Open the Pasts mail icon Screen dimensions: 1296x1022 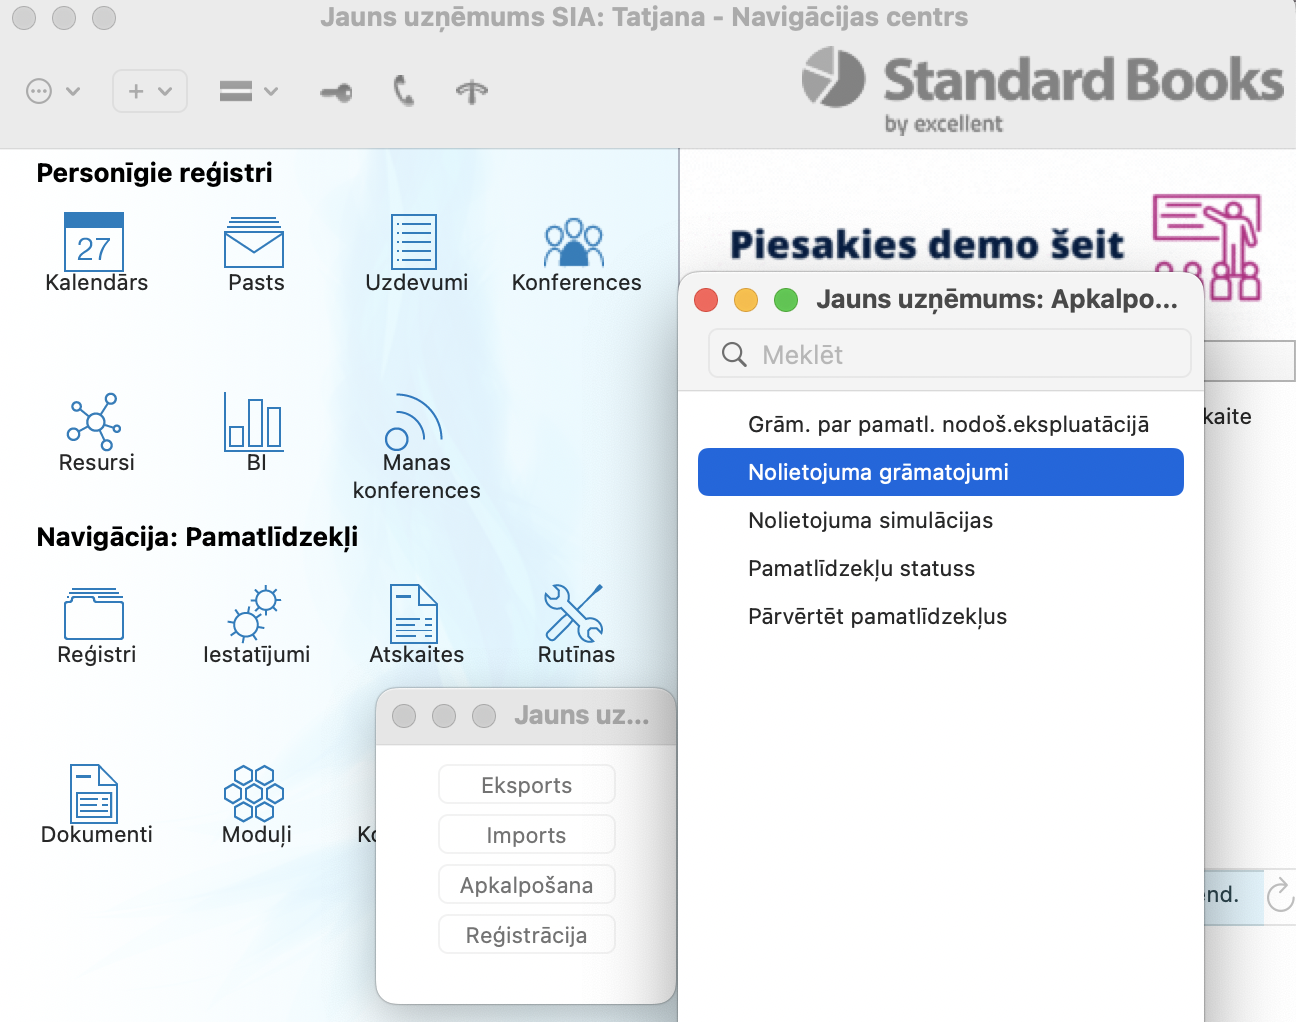click(x=254, y=242)
